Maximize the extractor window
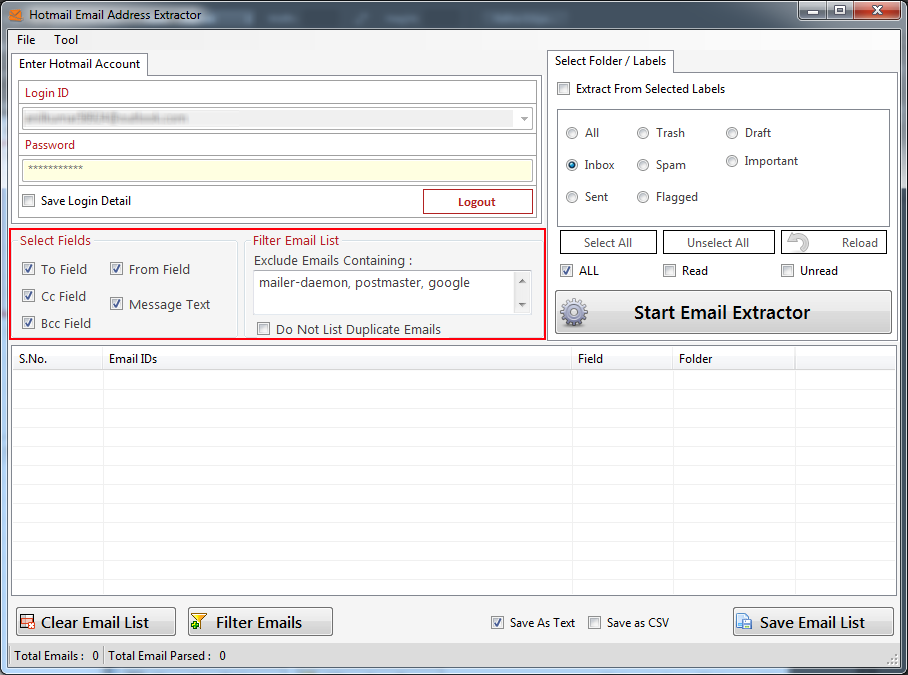Viewport: 908px width, 675px height. tap(840, 10)
